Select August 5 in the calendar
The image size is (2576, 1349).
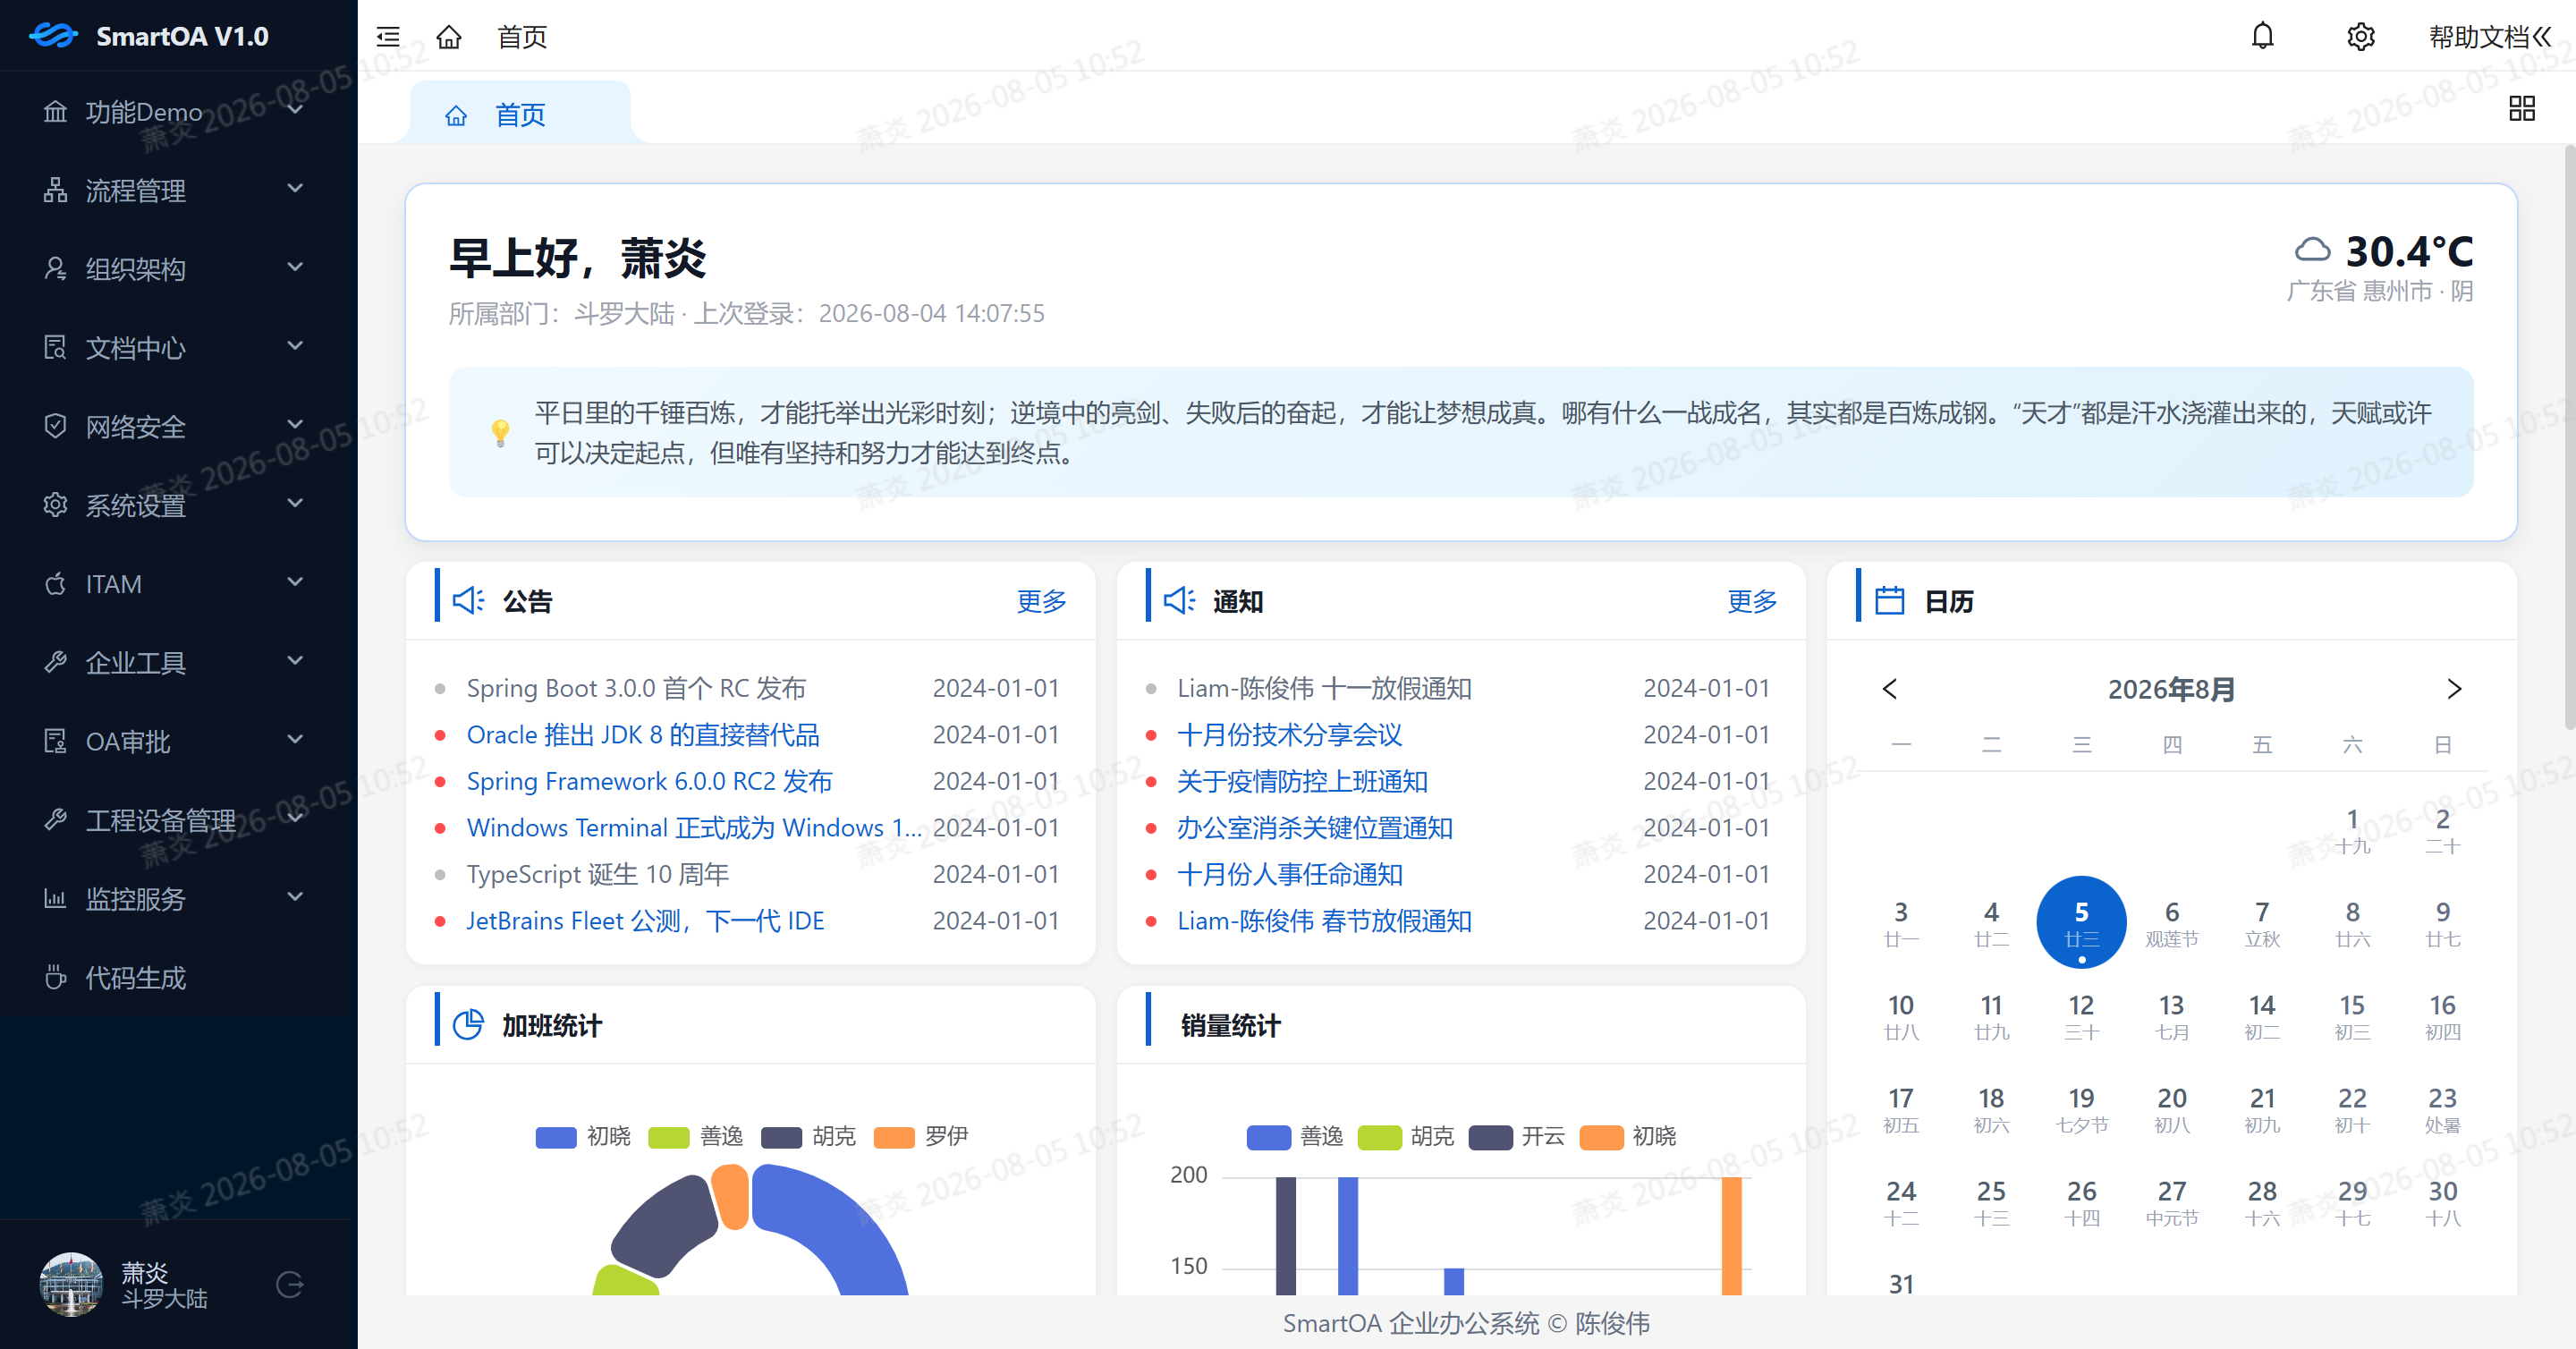pyautogui.click(x=2081, y=922)
